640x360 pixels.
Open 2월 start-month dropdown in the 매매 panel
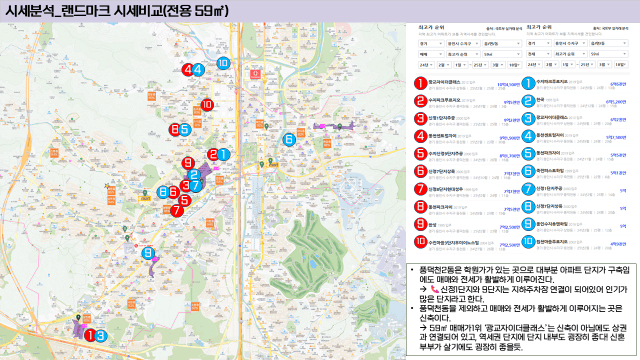(x=443, y=65)
